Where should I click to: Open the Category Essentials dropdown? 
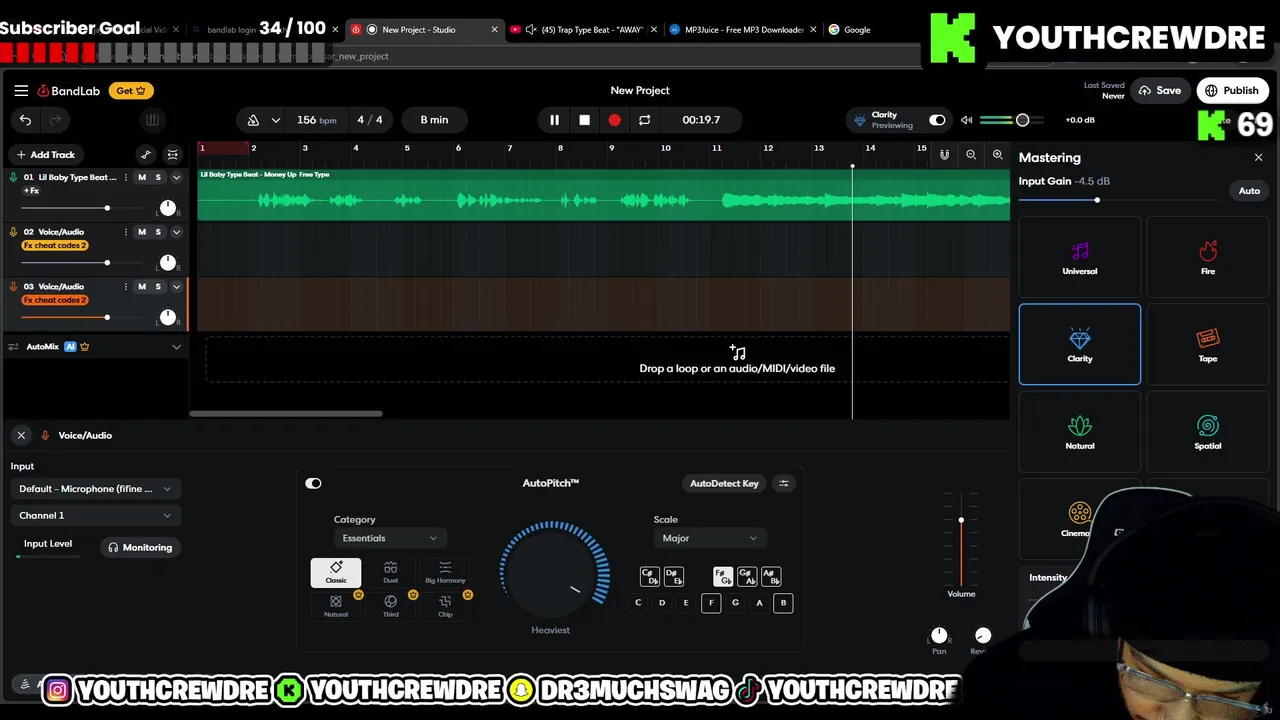(390, 538)
